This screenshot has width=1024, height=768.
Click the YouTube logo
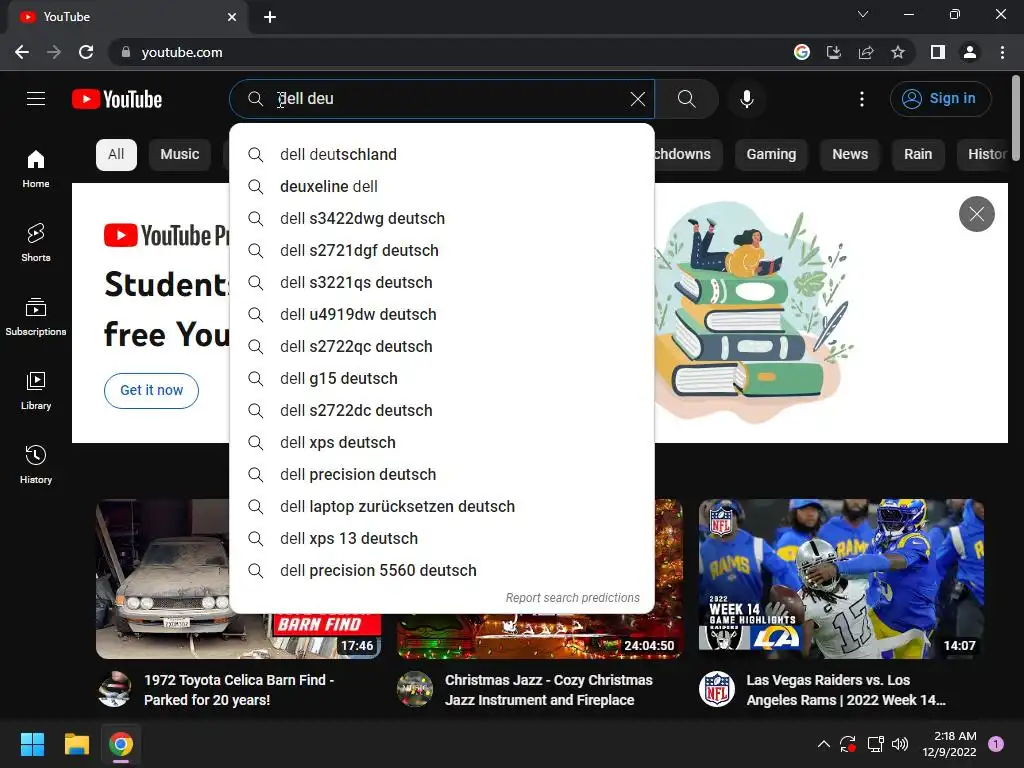tap(117, 99)
